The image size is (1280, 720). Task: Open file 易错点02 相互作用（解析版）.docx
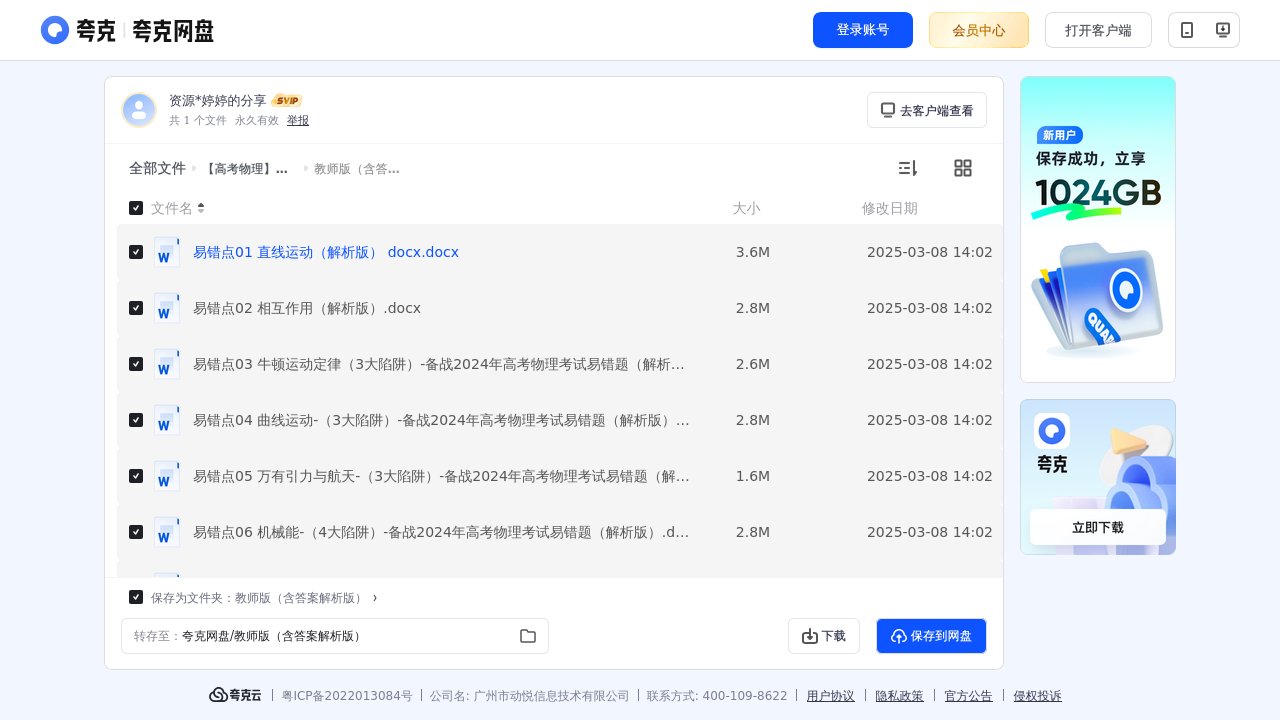(307, 308)
